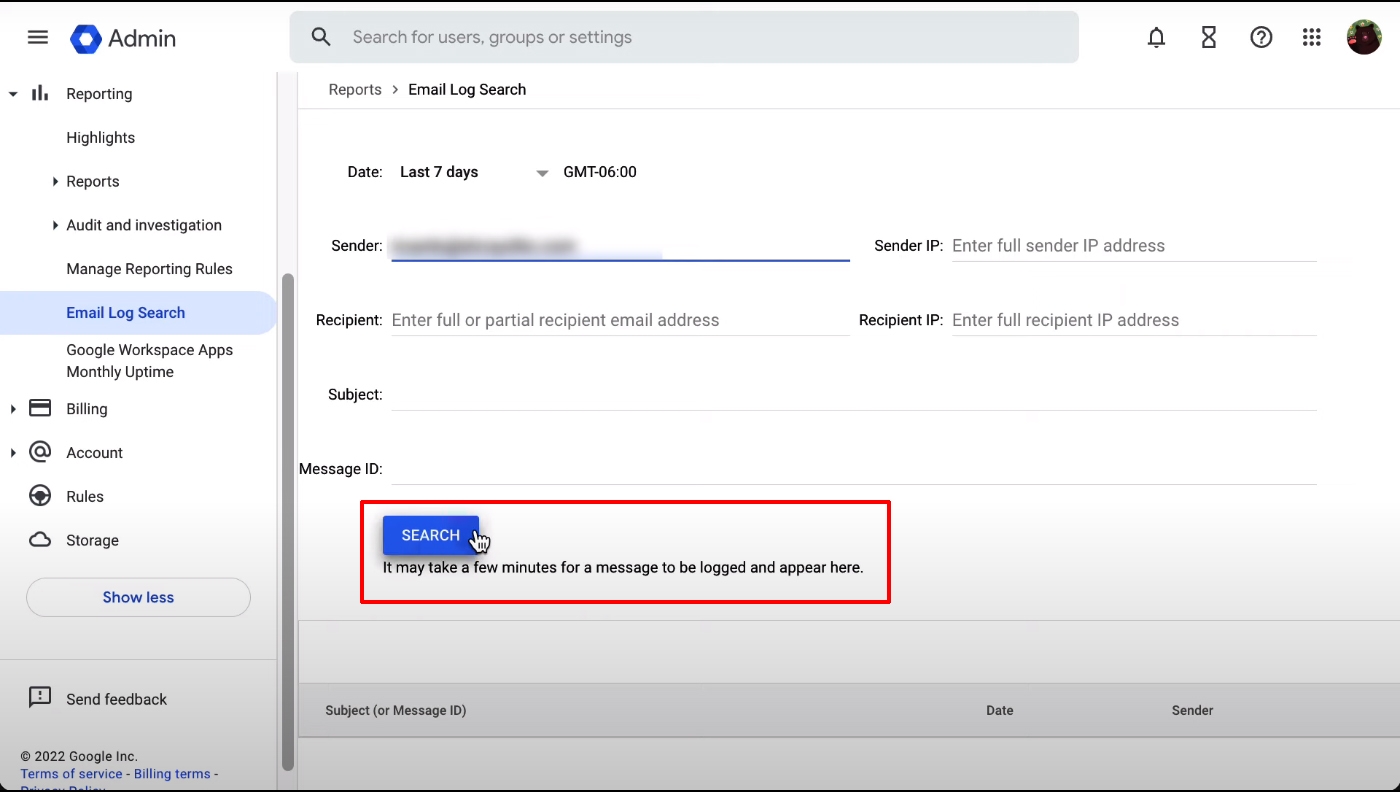
Task: Click the Subject input field
Action: (x=854, y=395)
